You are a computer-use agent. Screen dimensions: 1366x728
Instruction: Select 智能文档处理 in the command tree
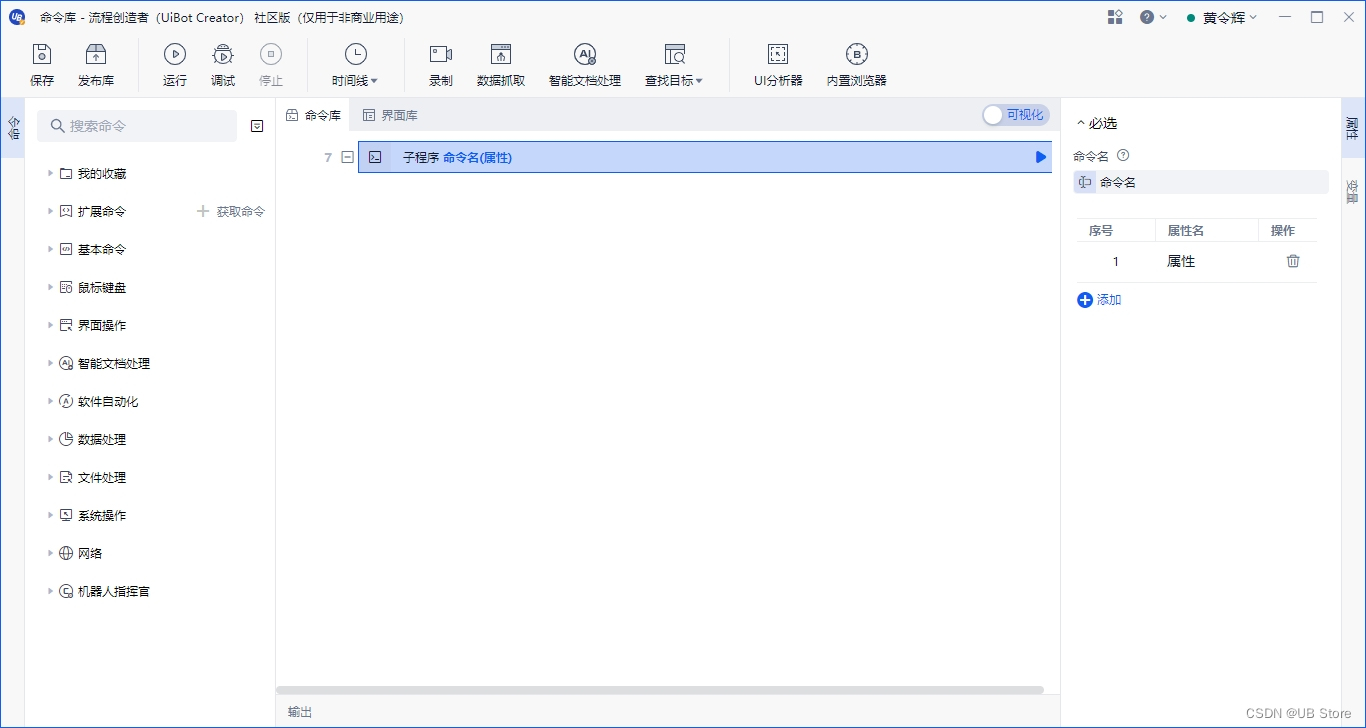(114, 364)
